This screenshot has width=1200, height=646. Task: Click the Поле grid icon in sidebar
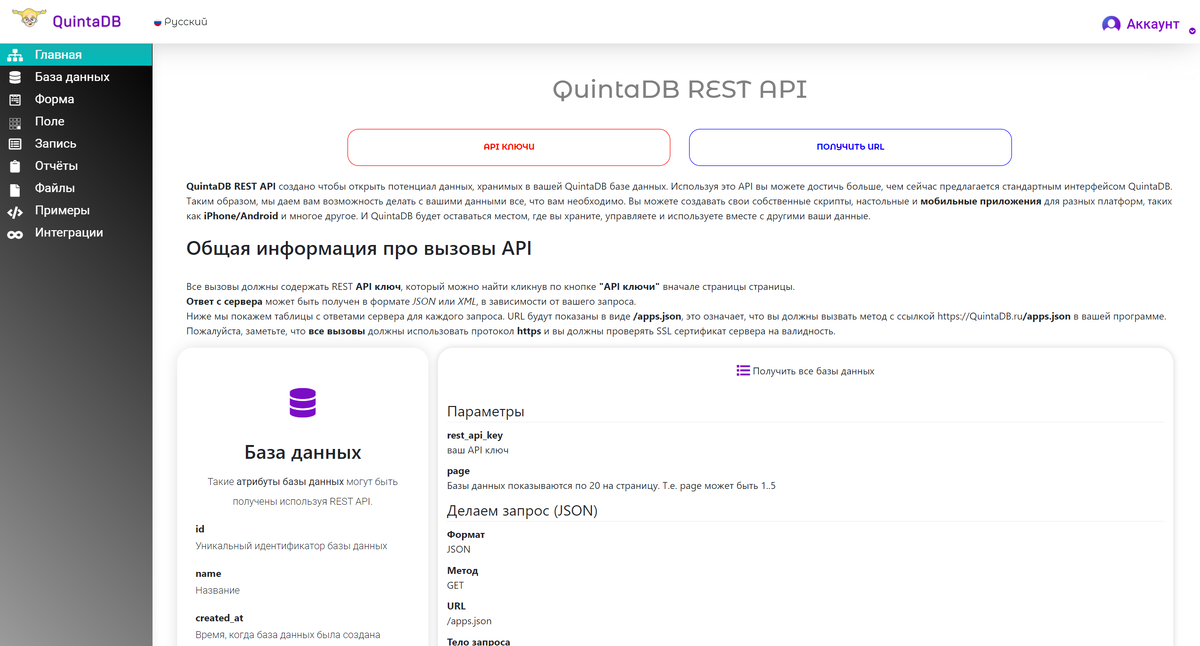pyautogui.click(x=15, y=122)
